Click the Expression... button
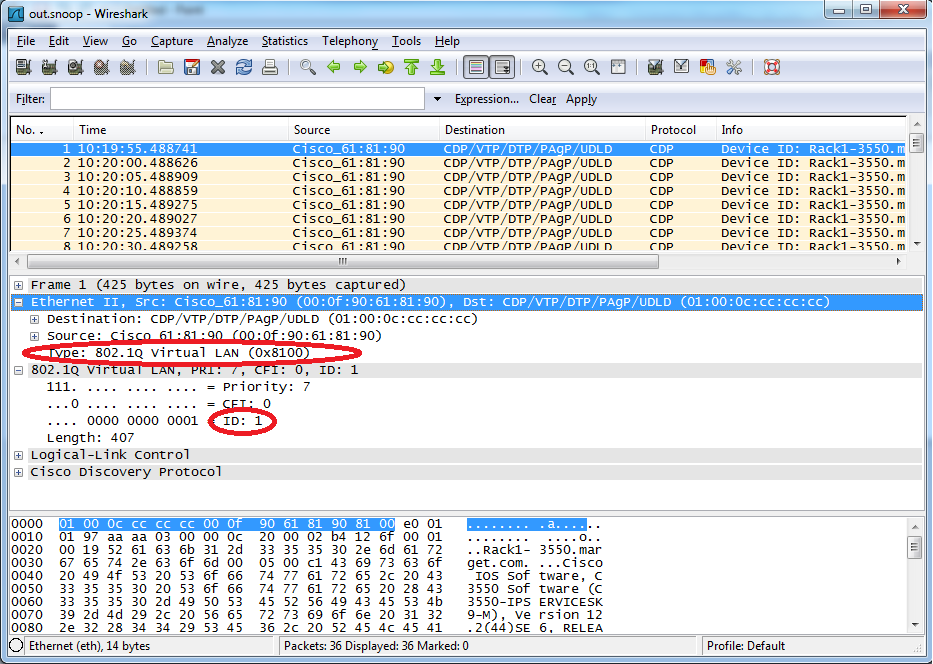The image size is (933, 664). click(487, 99)
